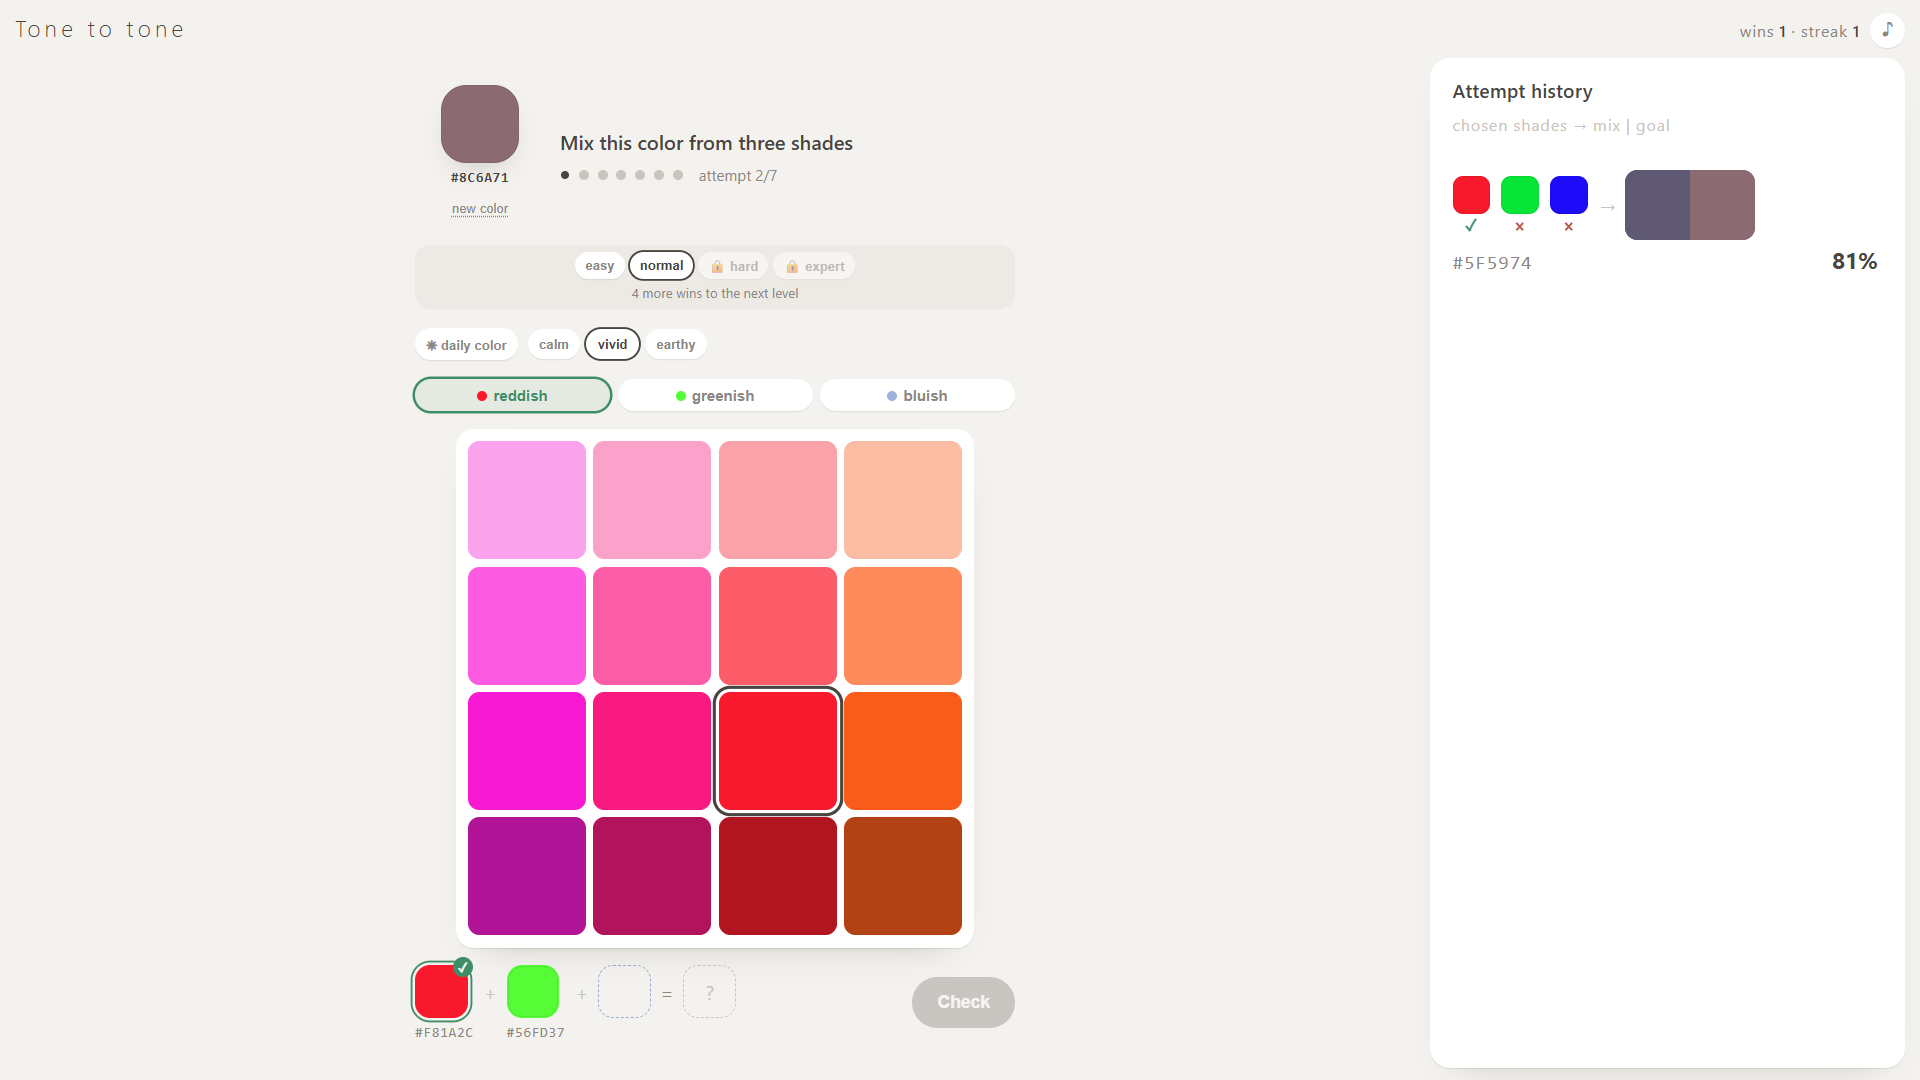Image resolution: width=1920 pixels, height=1080 pixels.
Task: Click the new color link
Action: [480, 209]
